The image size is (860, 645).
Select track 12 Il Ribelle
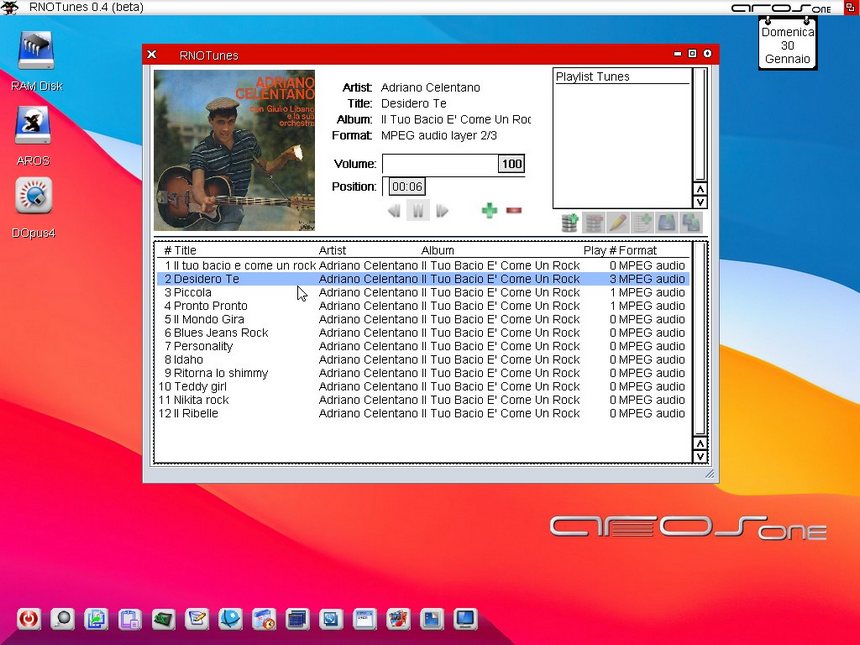[423, 414]
